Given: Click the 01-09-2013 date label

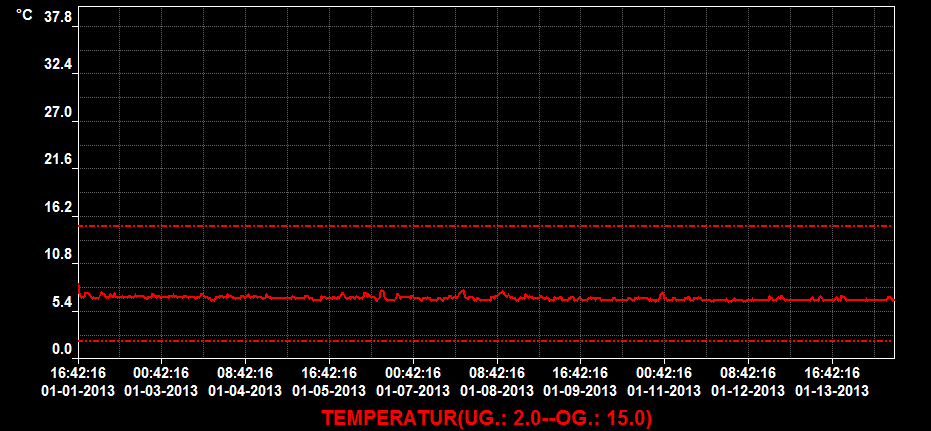Looking at the screenshot, I should [x=580, y=391].
